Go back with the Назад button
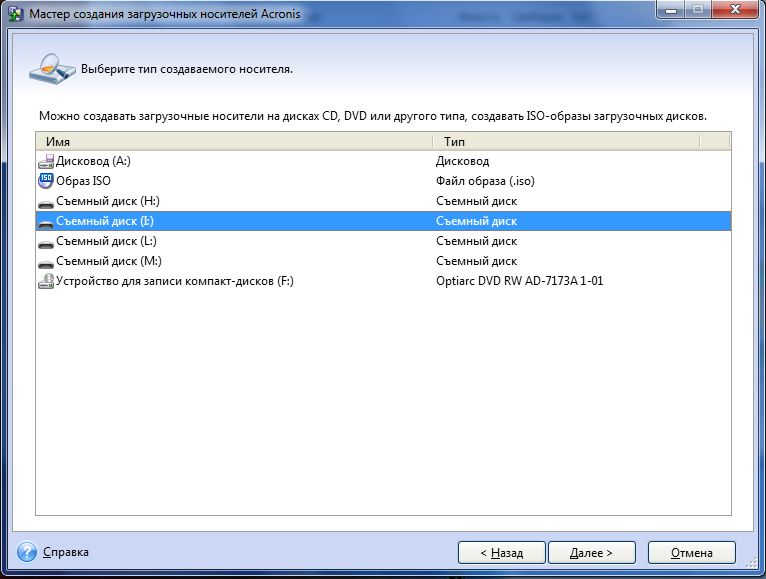The height and width of the screenshot is (579, 766). pyautogui.click(x=502, y=553)
